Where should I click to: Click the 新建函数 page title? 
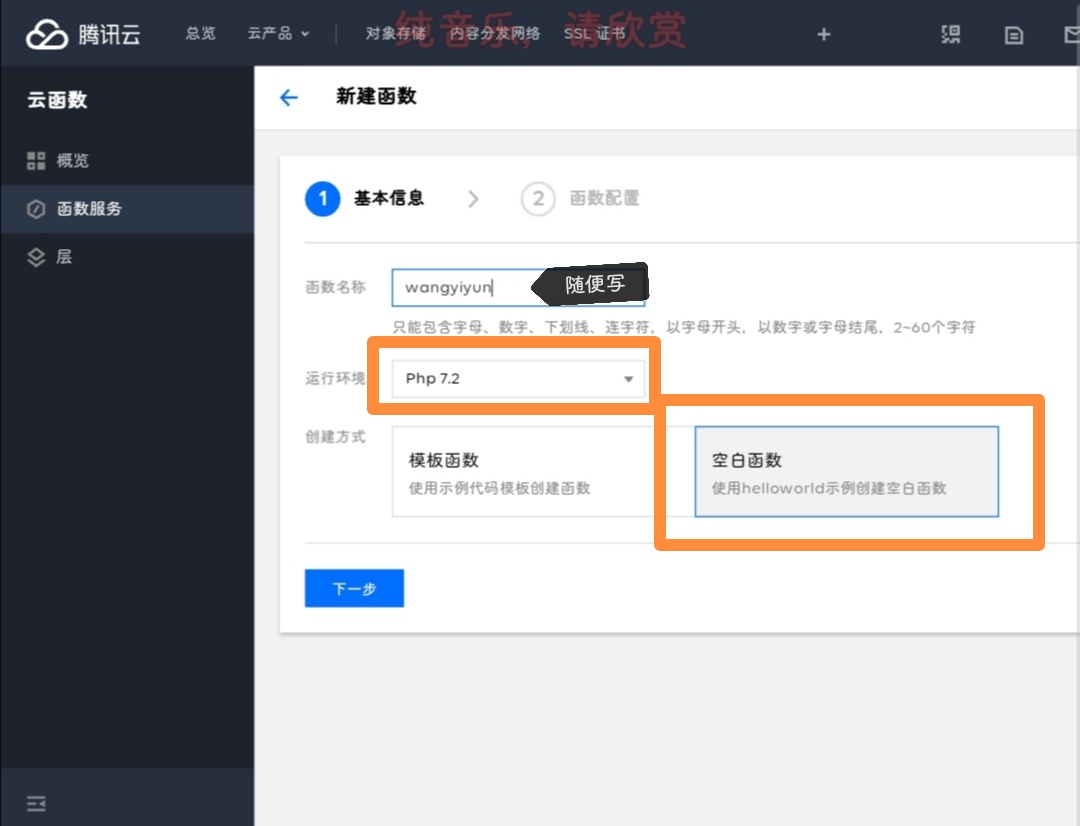pyautogui.click(x=376, y=96)
